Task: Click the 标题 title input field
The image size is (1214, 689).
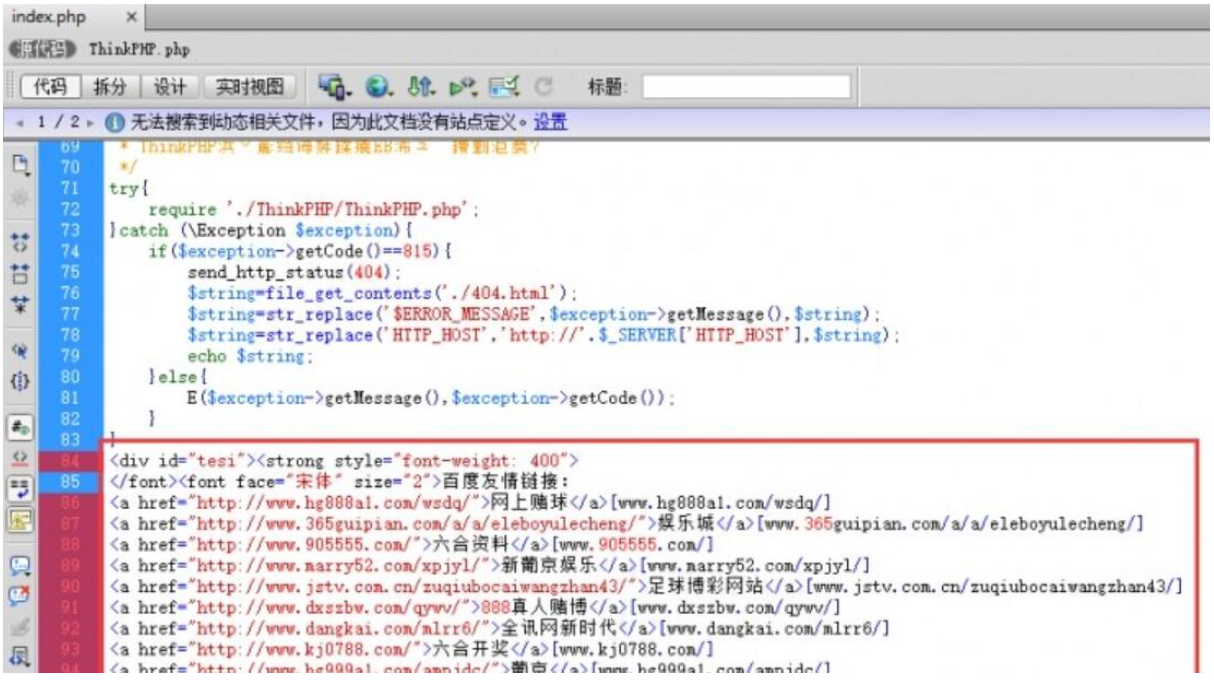Action: point(745,87)
